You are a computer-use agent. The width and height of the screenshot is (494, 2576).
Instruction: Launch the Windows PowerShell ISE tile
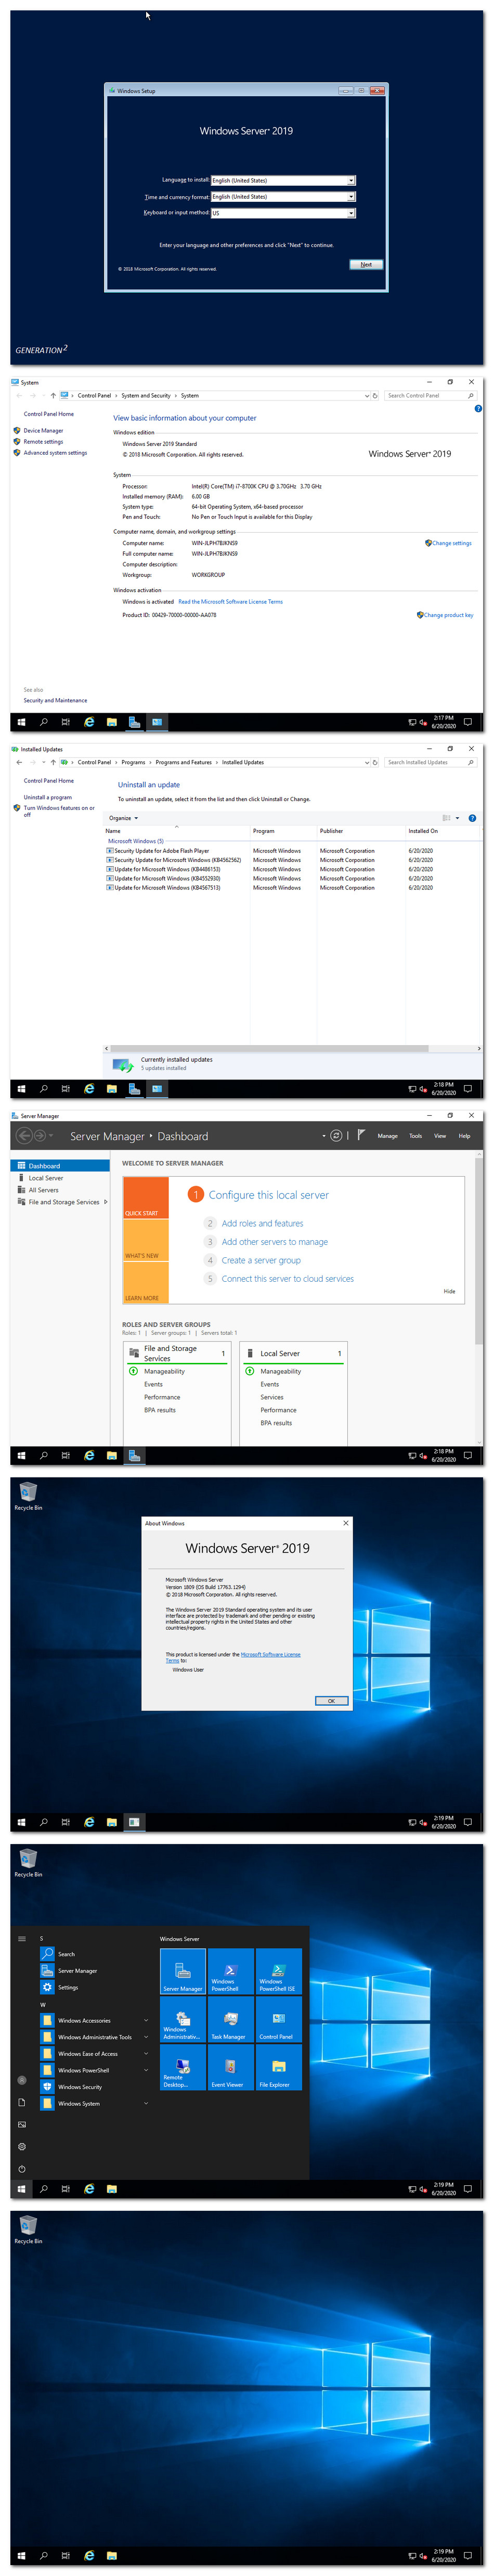point(279,1971)
